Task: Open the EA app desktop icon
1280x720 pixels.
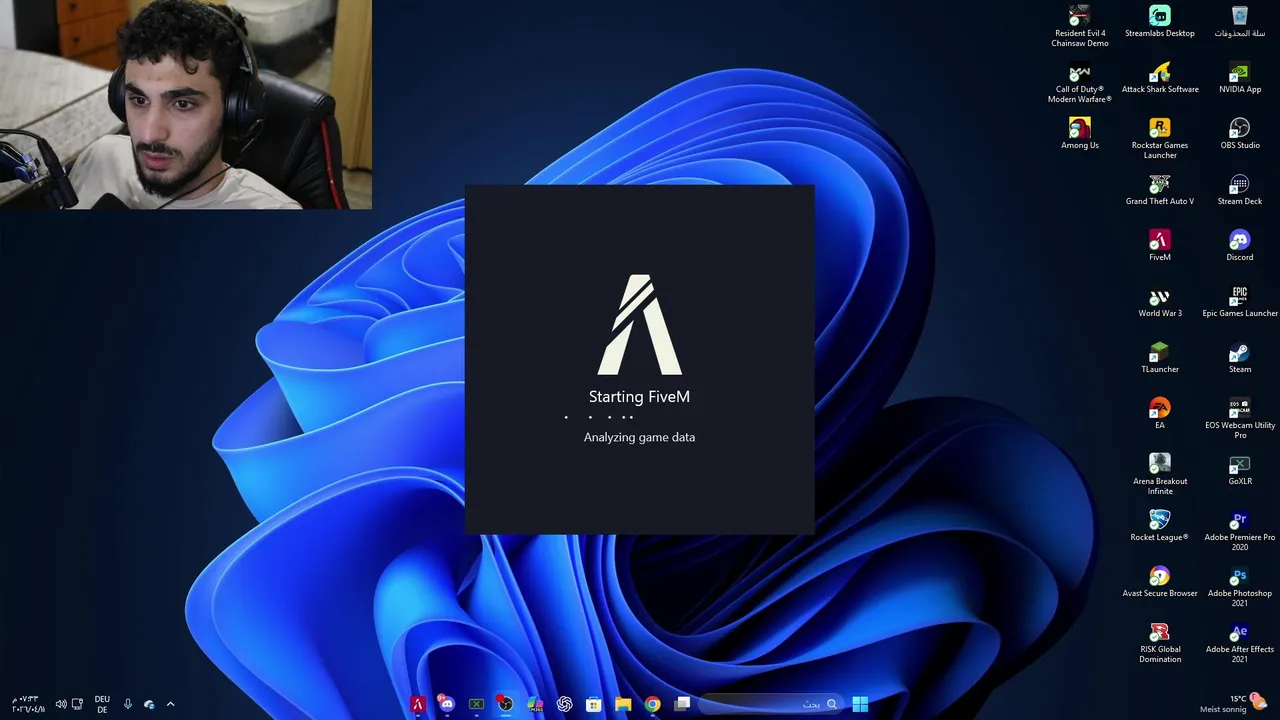Action: click(x=1159, y=414)
